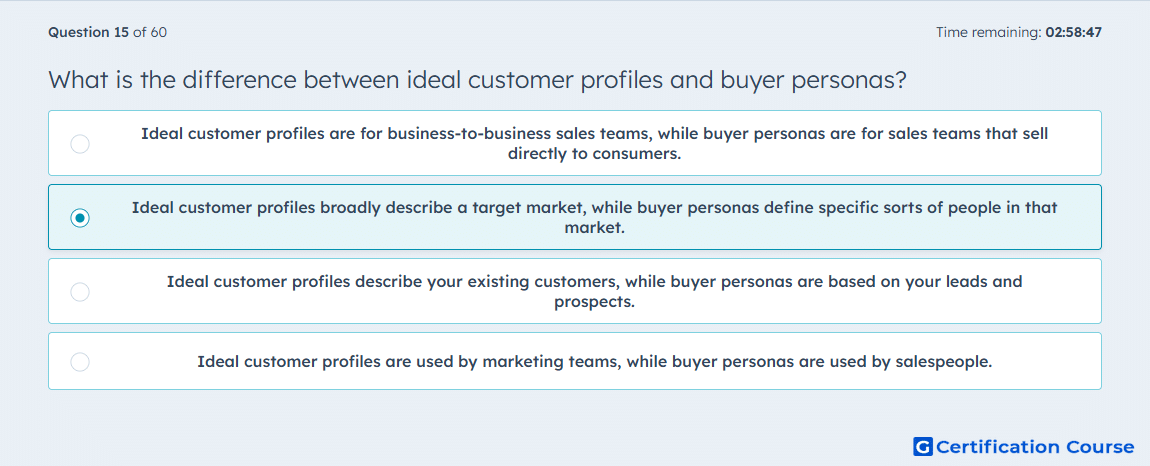This screenshot has width=1150, height=466.
Task: Click the Question 15 of 60 indicator
Action: 108,32
